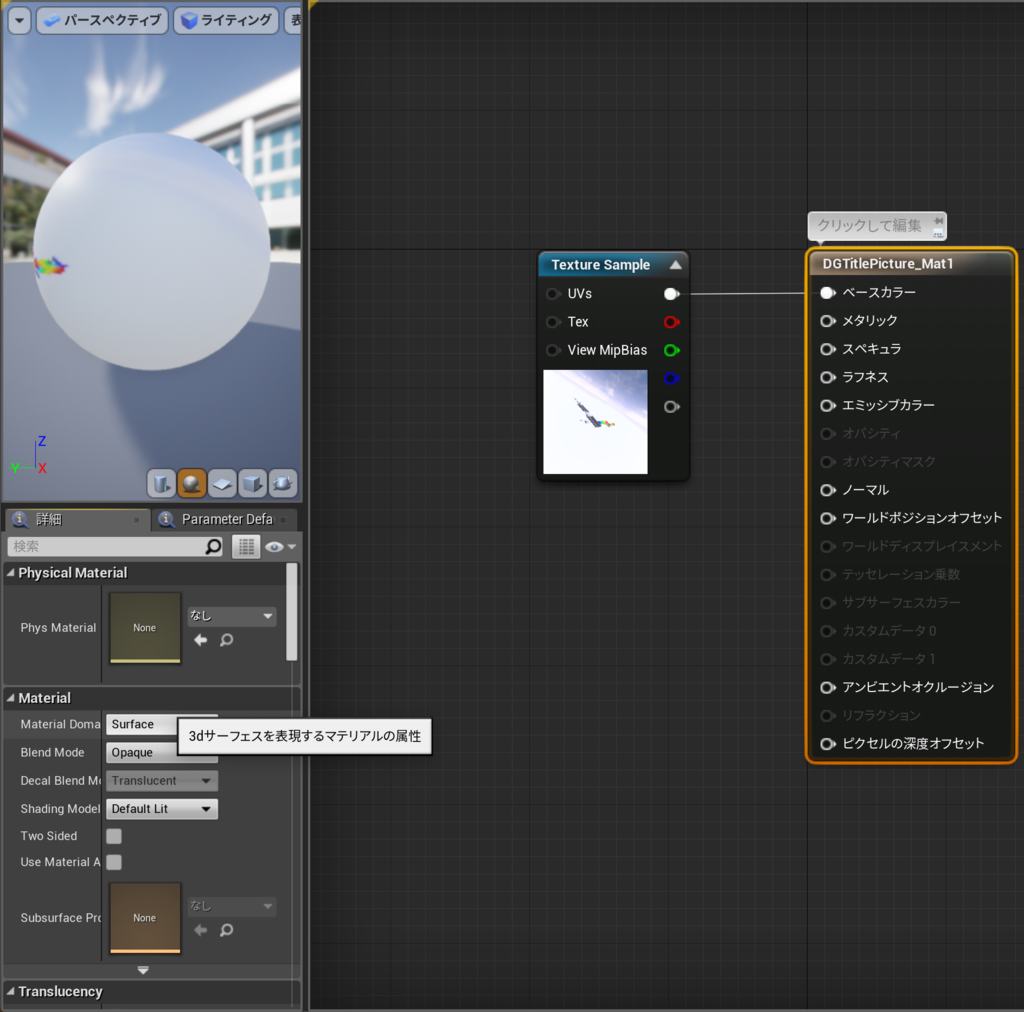Select the cube preview mesh icon
Image resolution: width=1024 pixels, height=1012 pixels.
[x=253, y=484]
